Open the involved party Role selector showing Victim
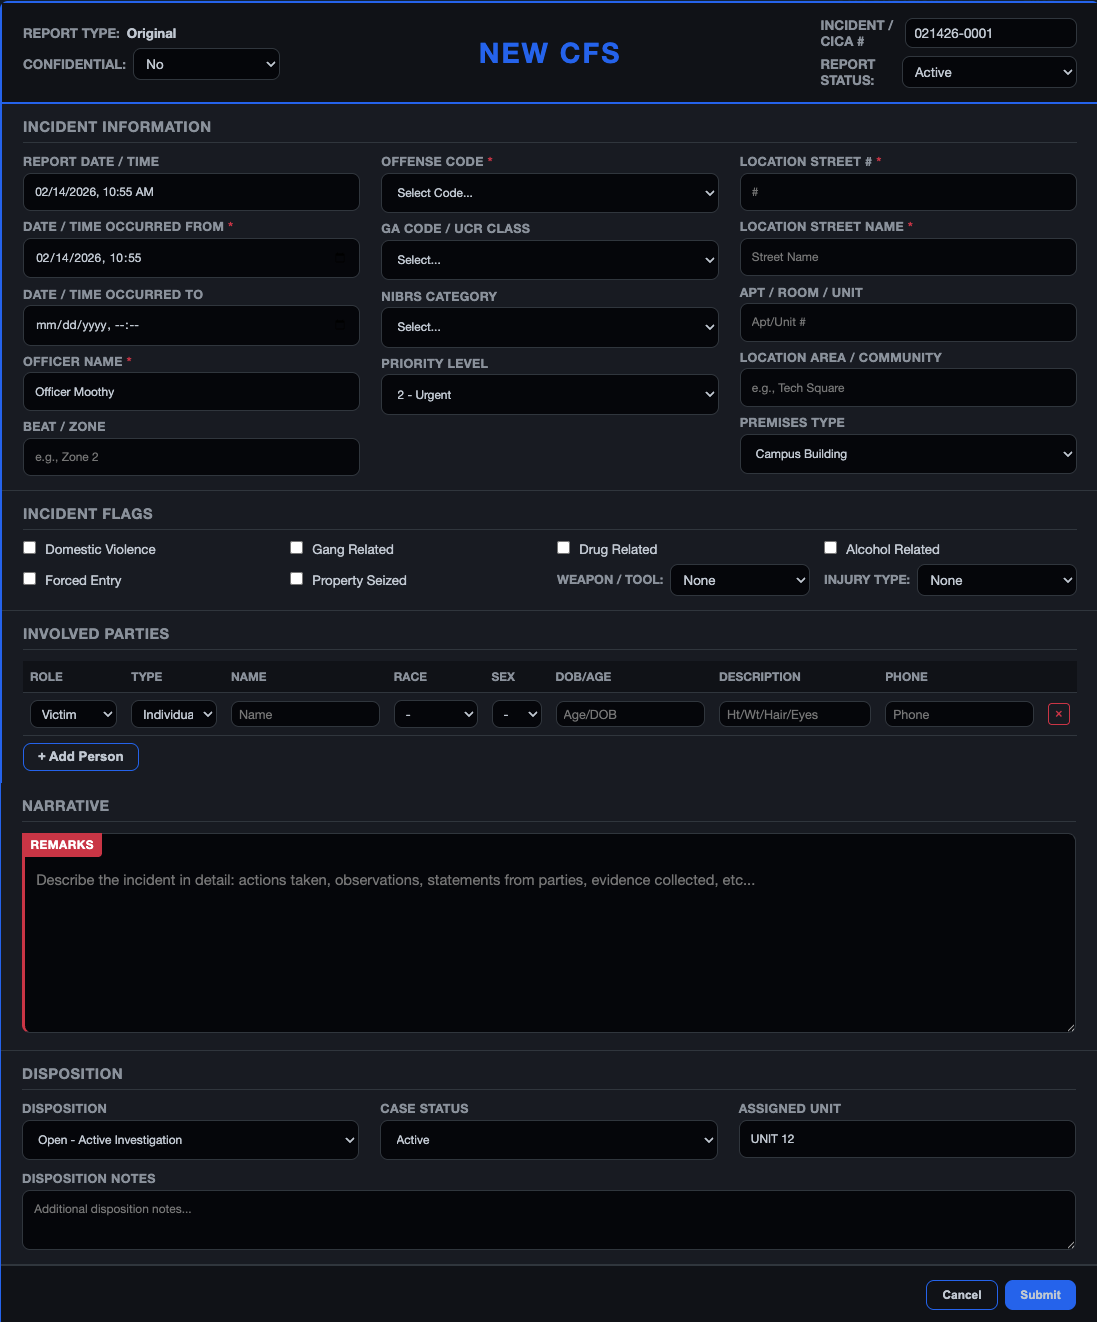1097x1322 pixels. 73,713
